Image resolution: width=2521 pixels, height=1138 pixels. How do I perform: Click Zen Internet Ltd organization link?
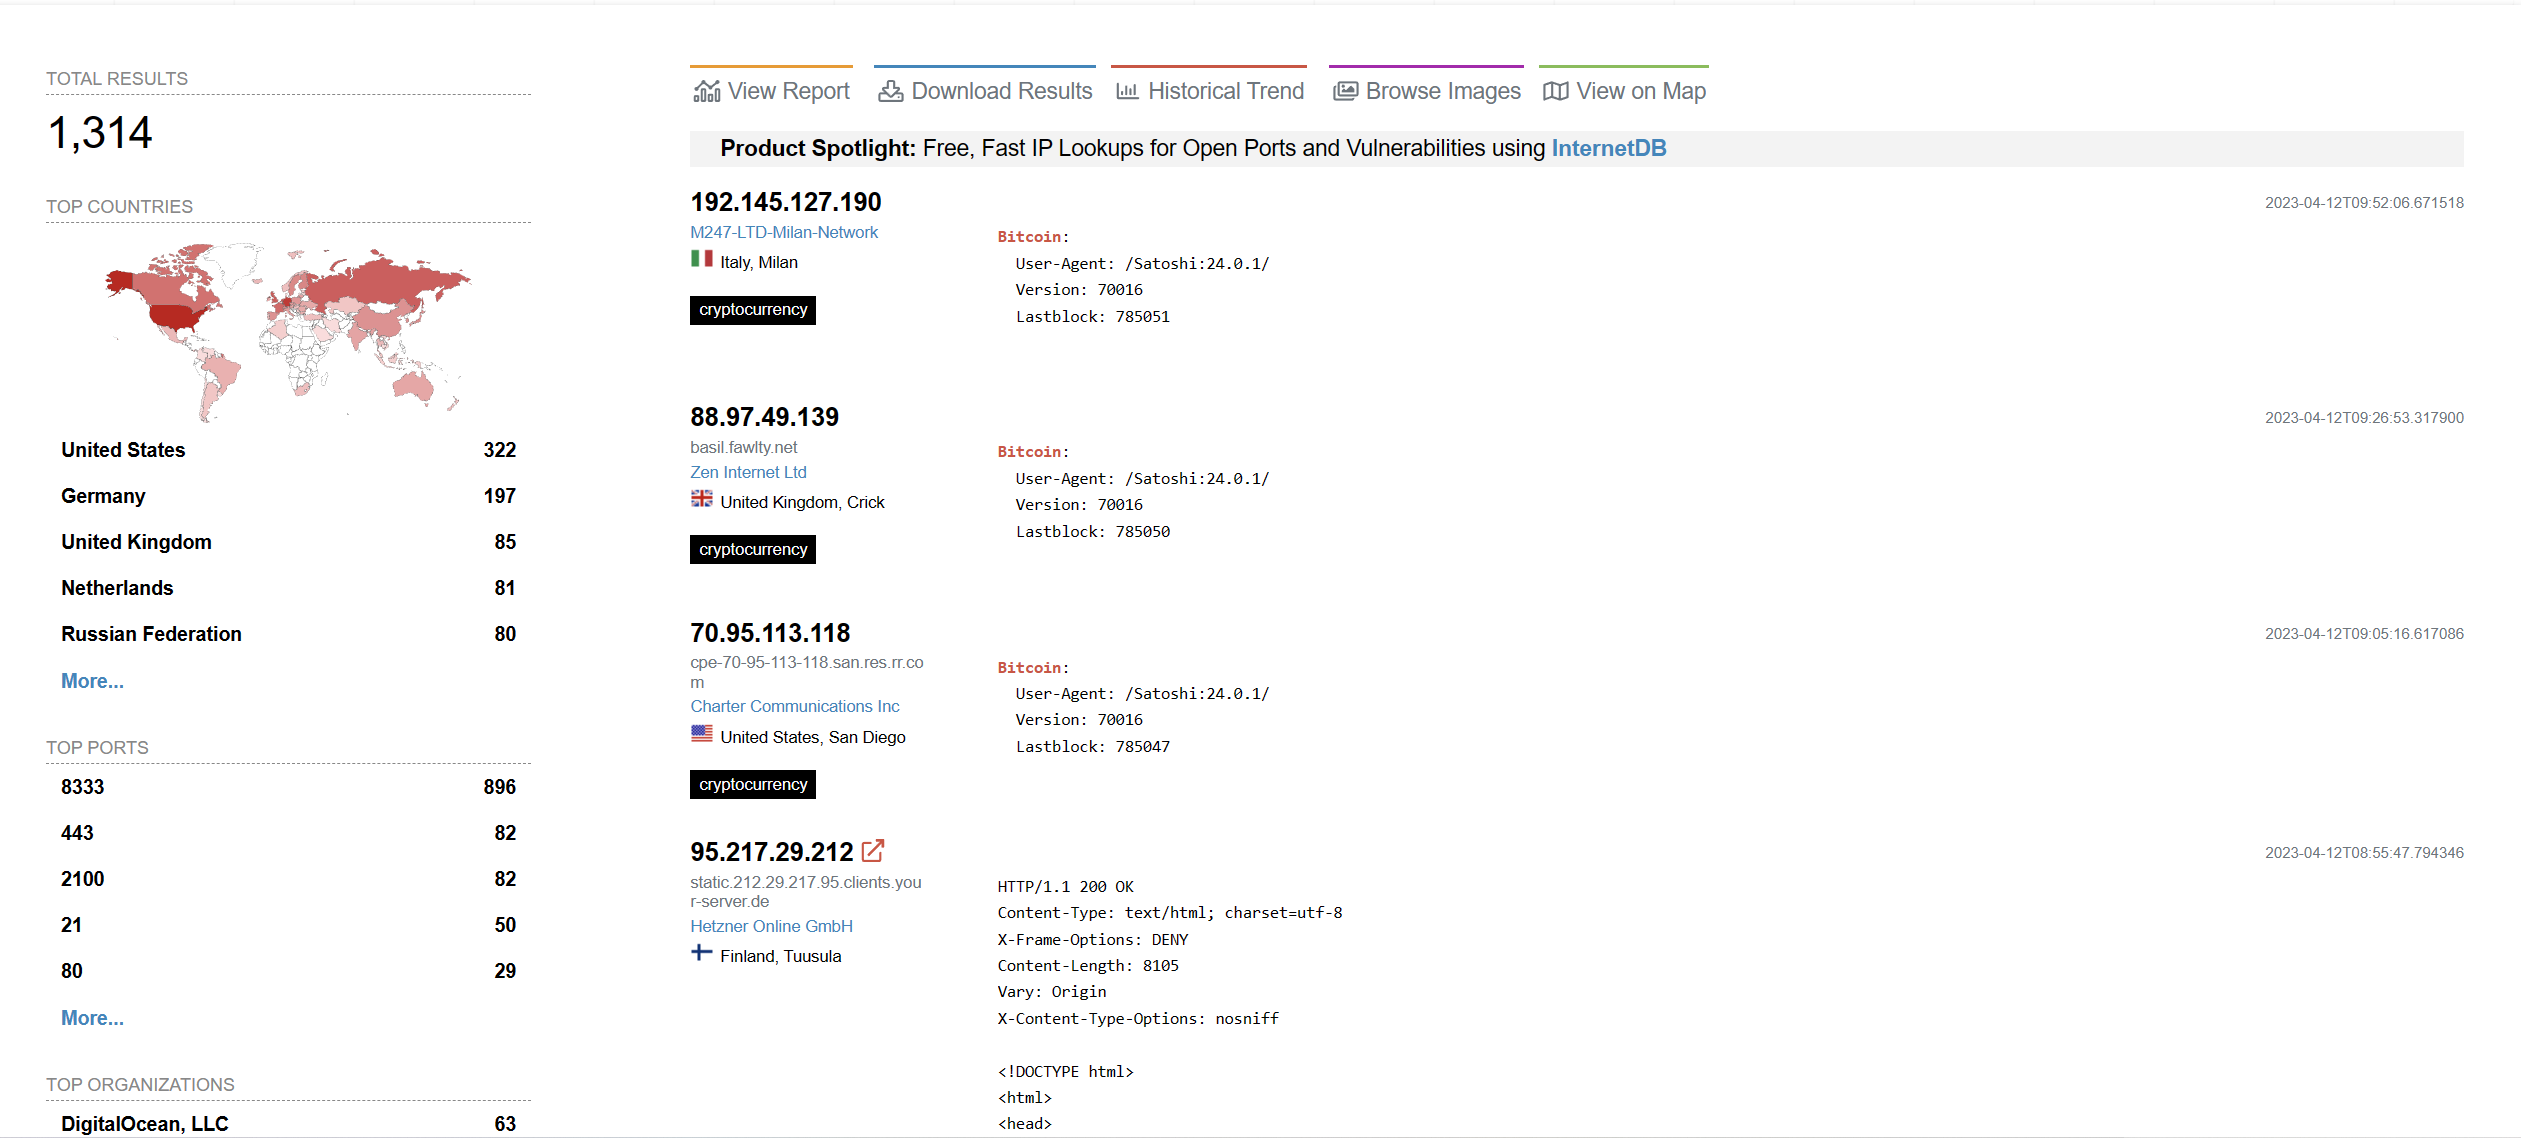click(748, 472)
